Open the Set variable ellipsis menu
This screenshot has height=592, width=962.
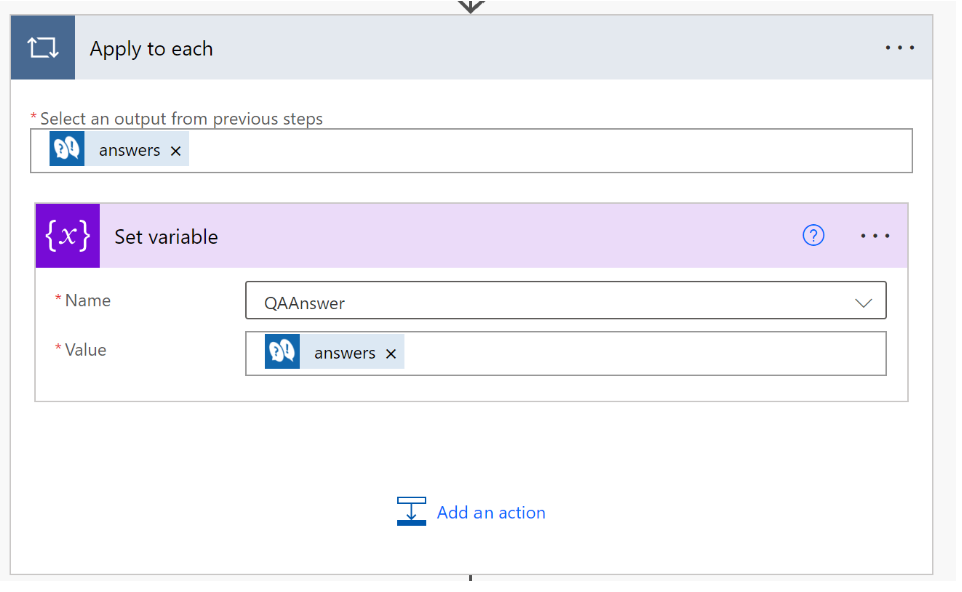coord(875,236)
